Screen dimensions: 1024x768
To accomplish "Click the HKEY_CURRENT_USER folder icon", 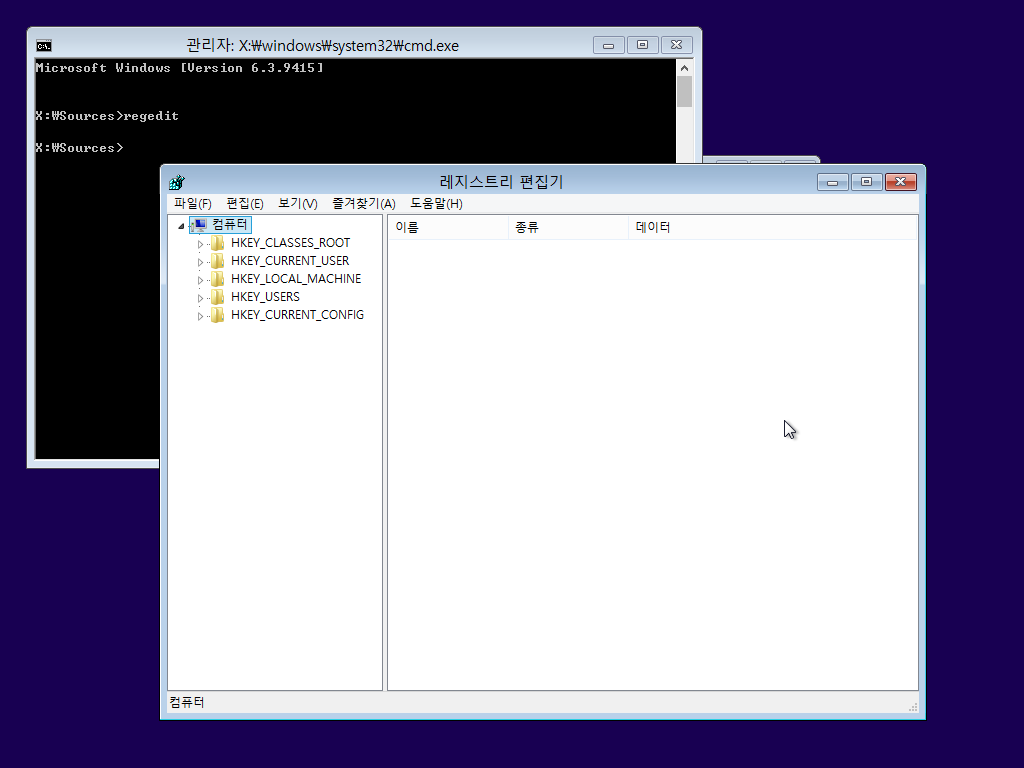I will [217, 261].
